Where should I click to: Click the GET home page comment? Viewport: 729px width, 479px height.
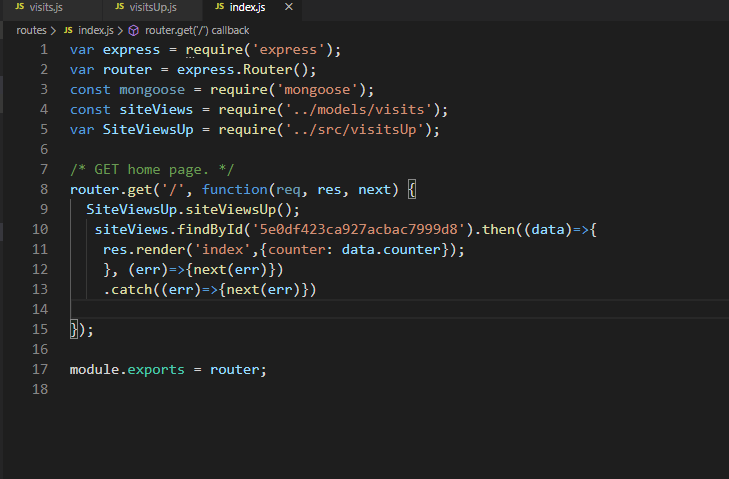click(152, 170)
